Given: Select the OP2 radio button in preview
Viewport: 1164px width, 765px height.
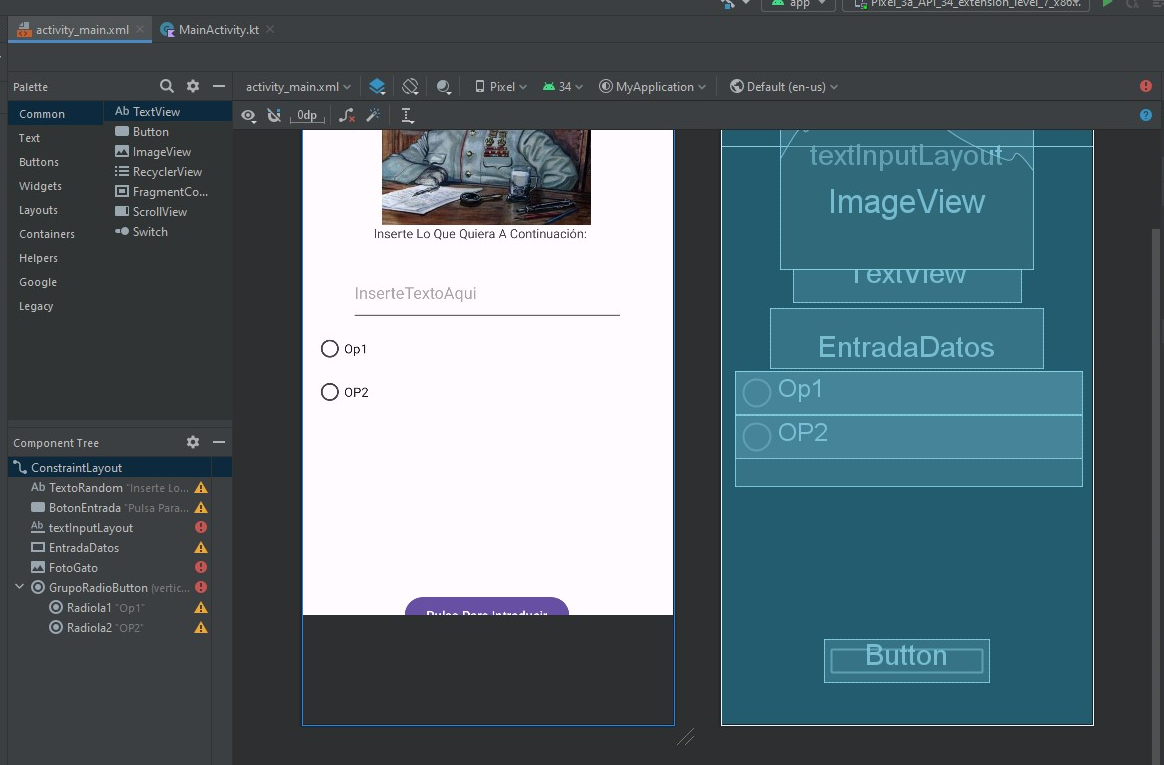Looking at the screenshot, I should [x=330, y=392].
